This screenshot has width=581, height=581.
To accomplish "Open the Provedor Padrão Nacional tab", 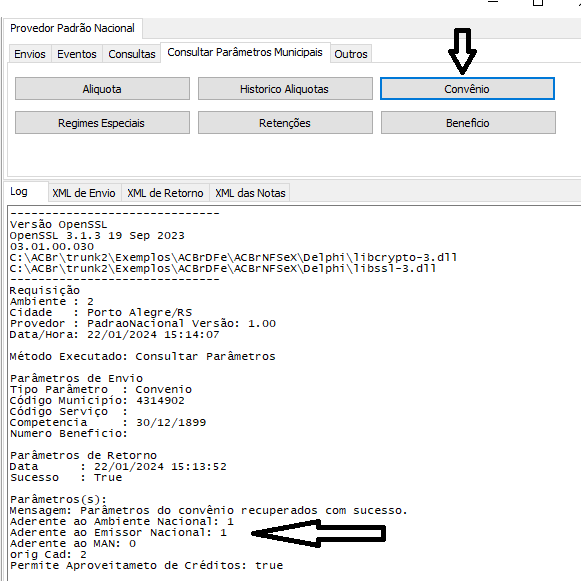I will pyautogui.click(x=72, y=28).
